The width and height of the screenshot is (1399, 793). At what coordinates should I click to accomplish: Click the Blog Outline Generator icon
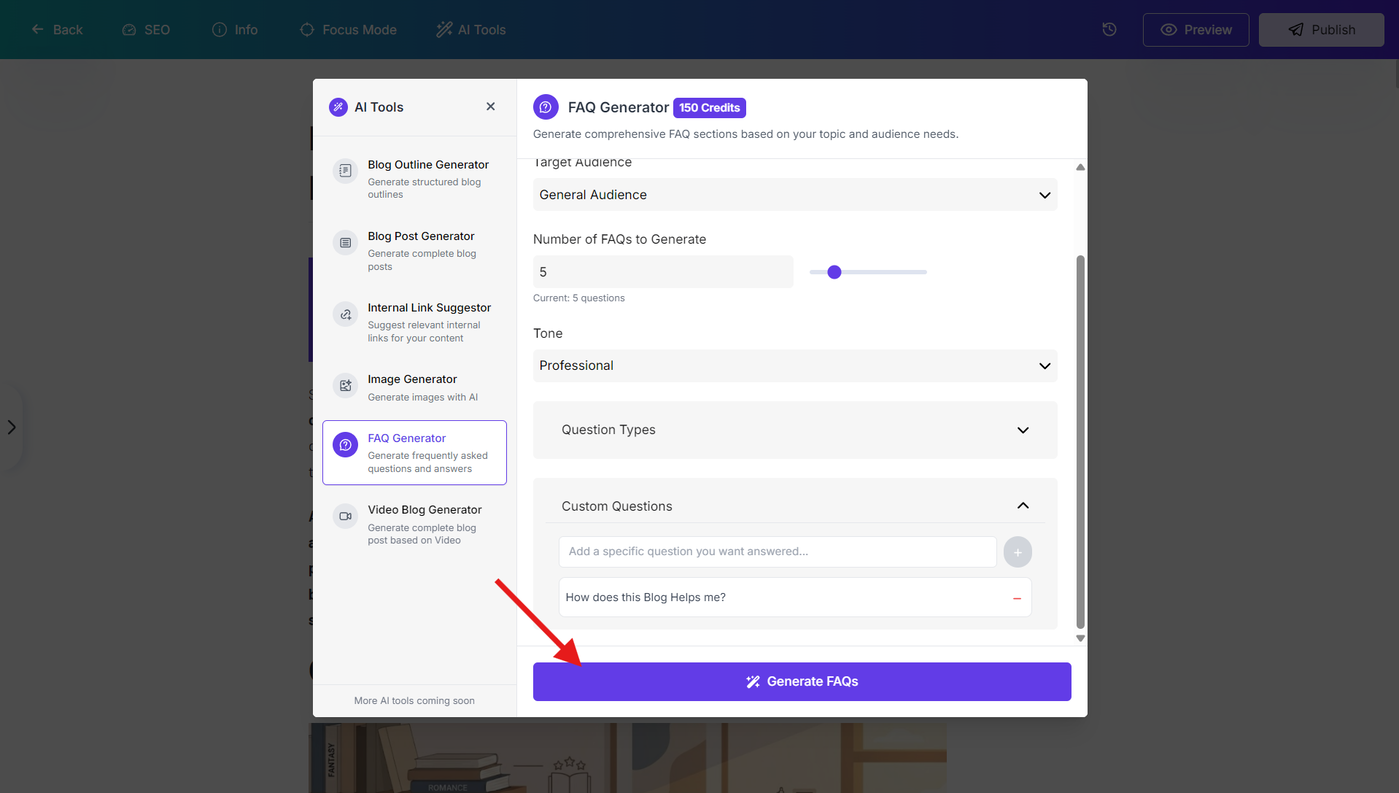click(345, 171)
